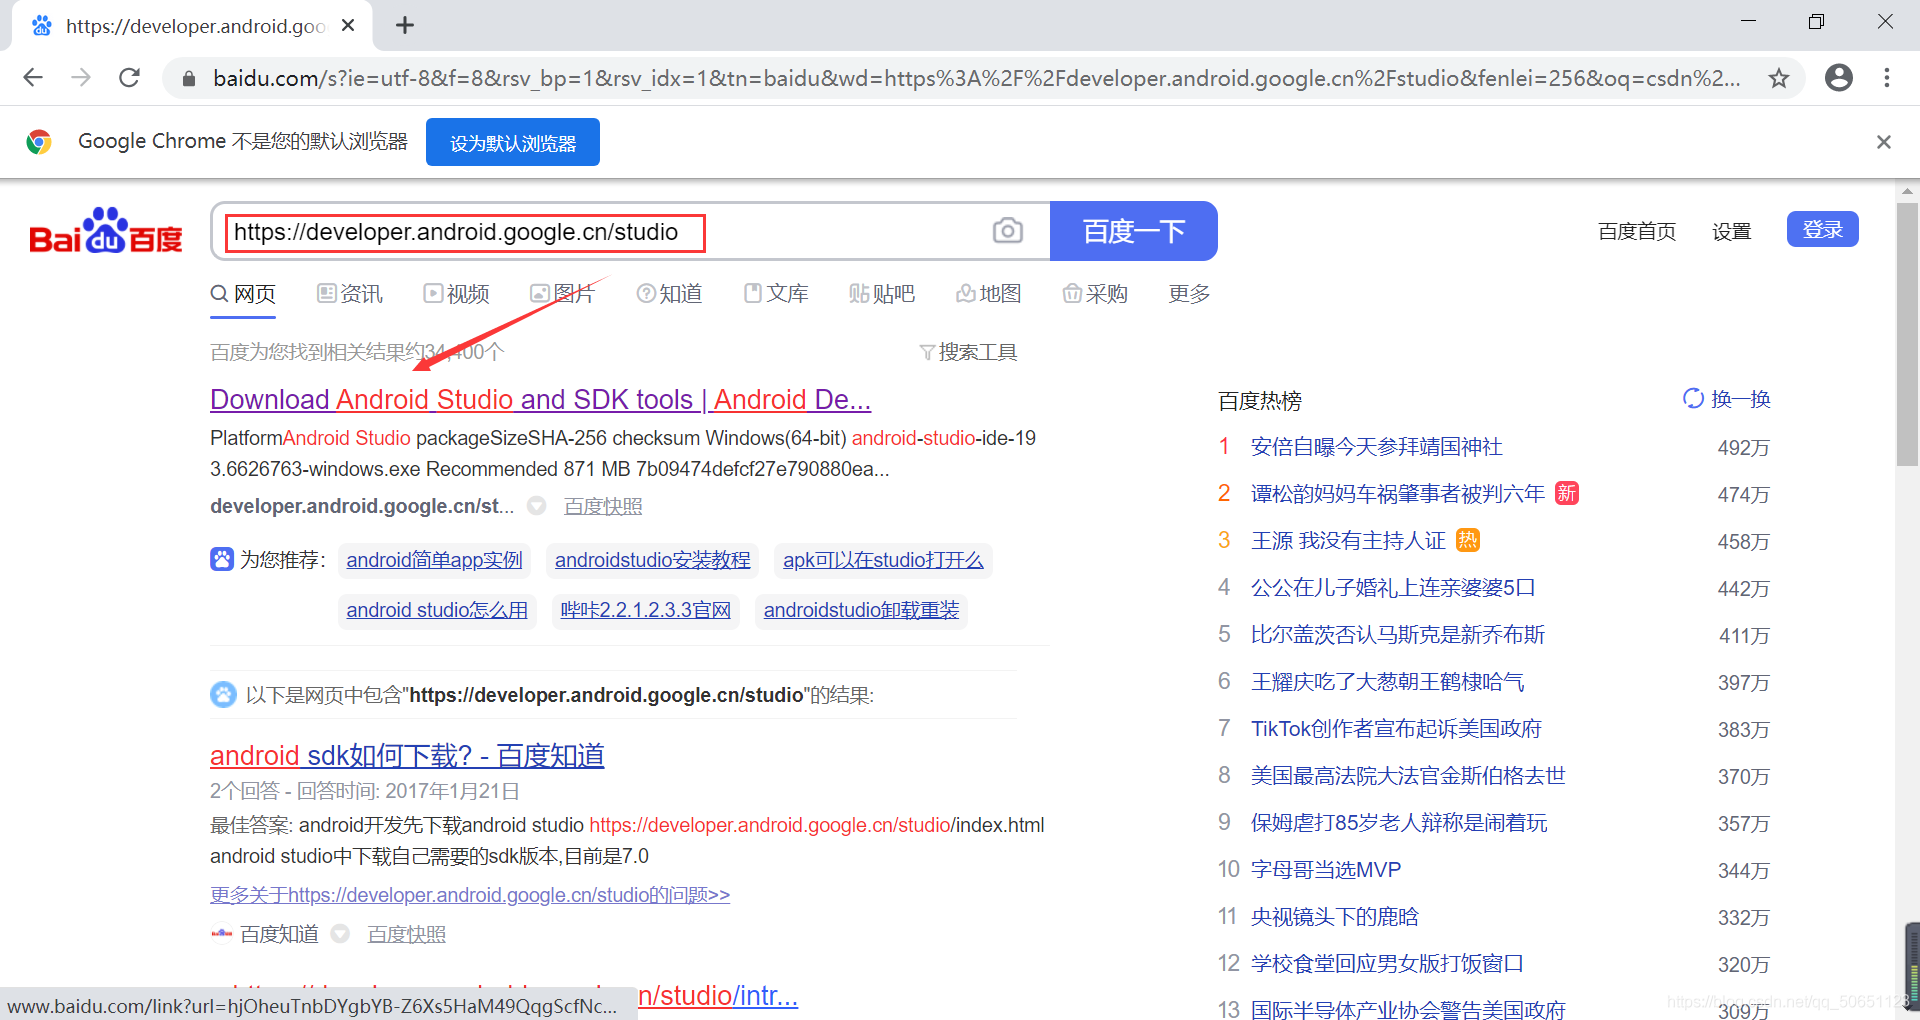This screenshot has width=1920, height=1020.
Task: Bookmark this page with star icon
Action: 1778,78
